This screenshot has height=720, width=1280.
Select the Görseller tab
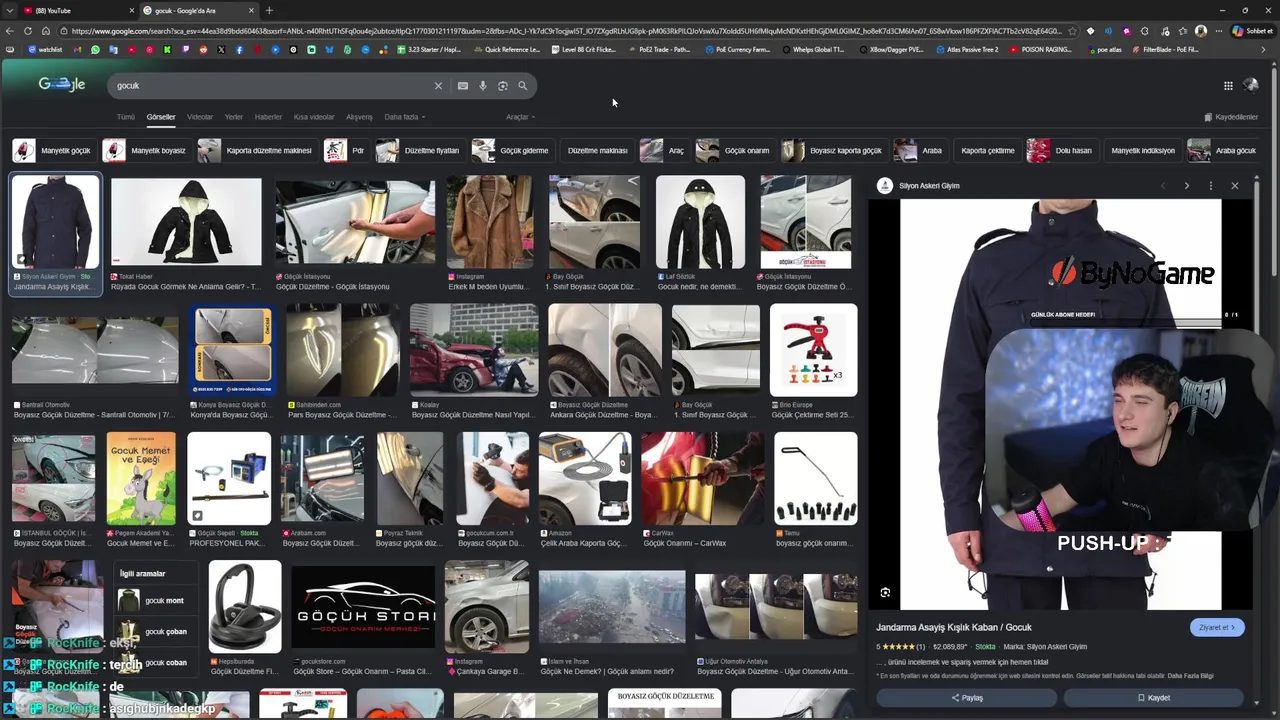(x=161, y=117)
